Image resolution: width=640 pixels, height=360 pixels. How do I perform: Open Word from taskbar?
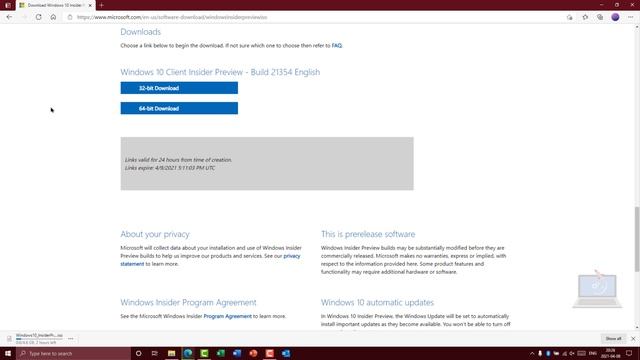click(x=237, y=353)
